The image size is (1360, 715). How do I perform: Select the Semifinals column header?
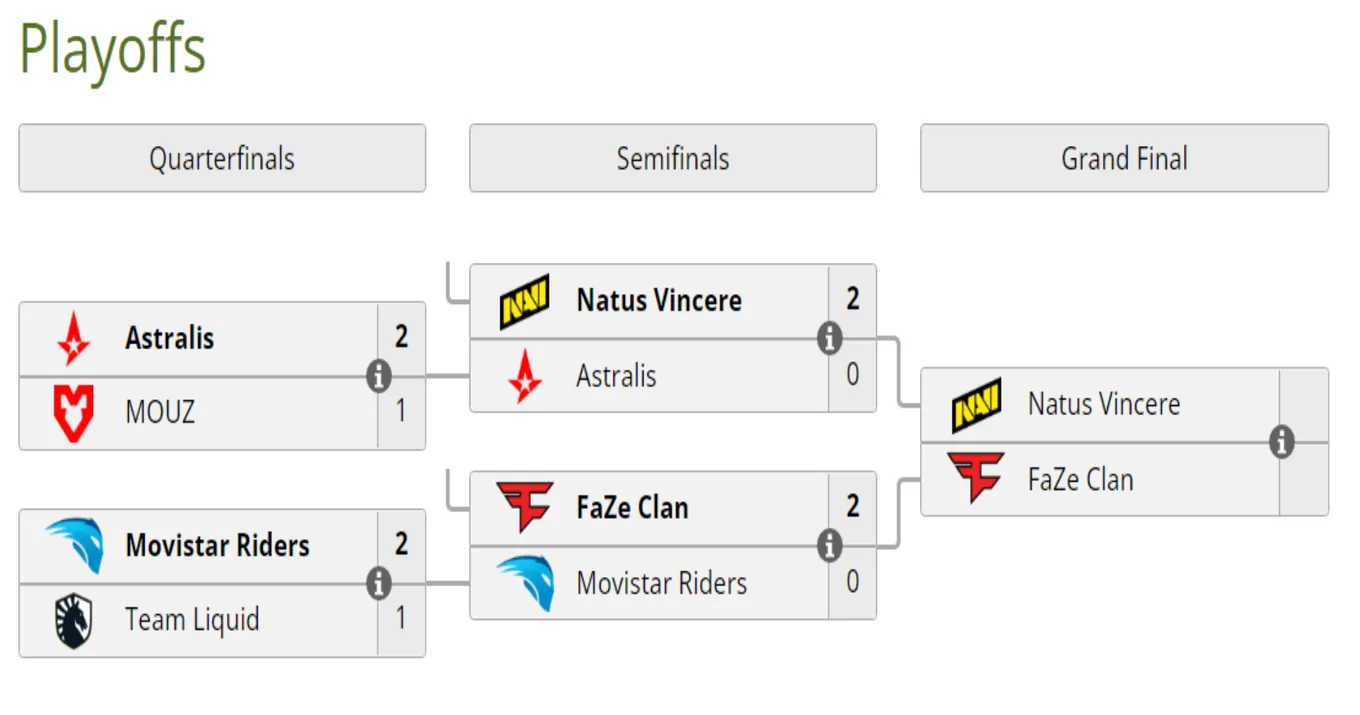pyautogui.click(x=673, y=158)
